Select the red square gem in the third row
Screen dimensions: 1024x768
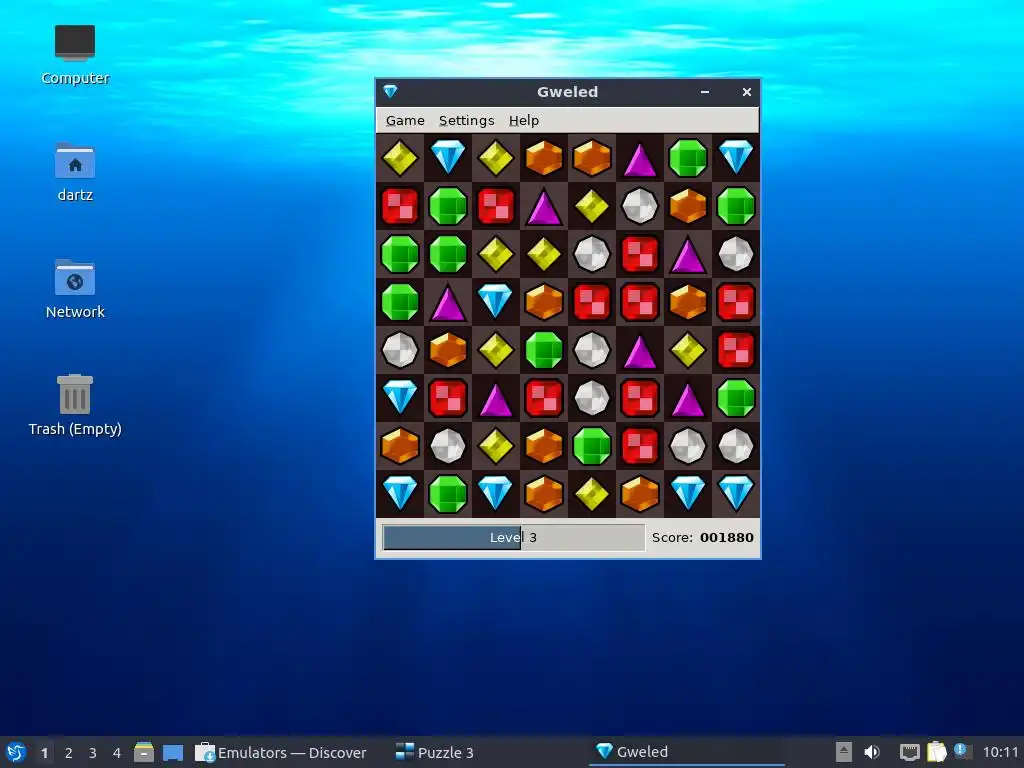pos(640,255)
